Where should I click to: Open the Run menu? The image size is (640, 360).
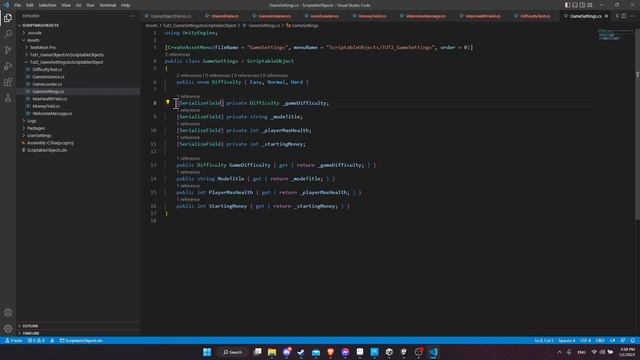tap(91, 5)
